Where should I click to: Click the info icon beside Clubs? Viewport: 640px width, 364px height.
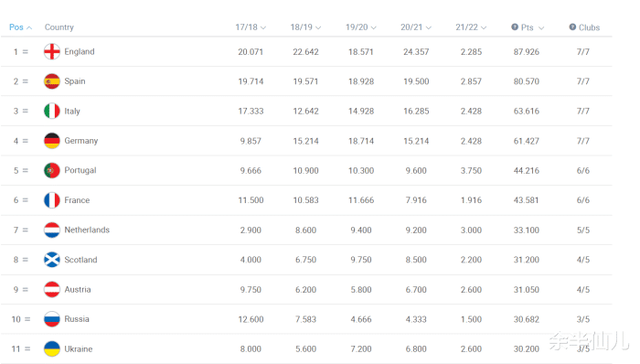pos(573,27)
